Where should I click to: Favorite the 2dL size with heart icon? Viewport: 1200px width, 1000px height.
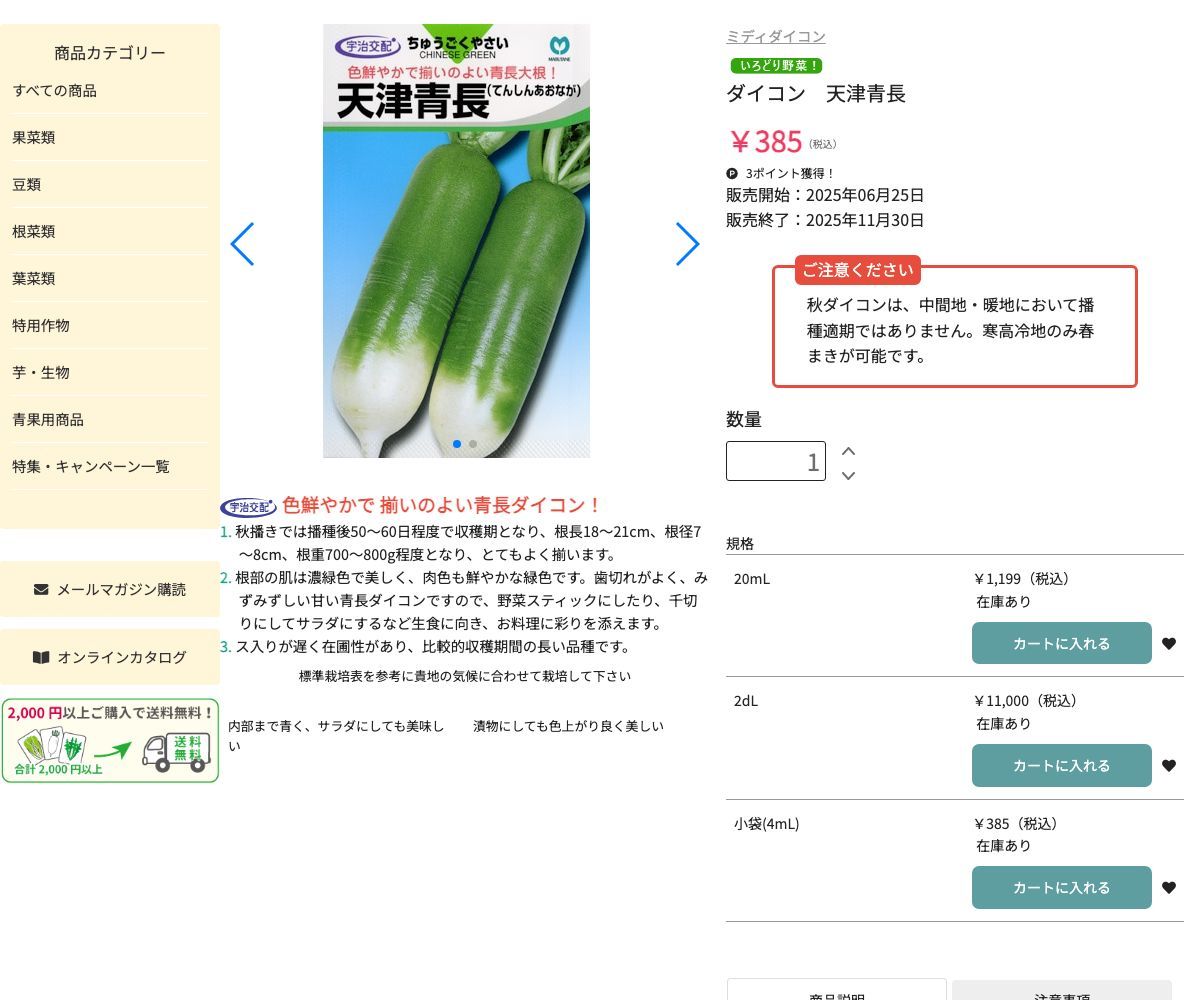tap(1169, 766)
